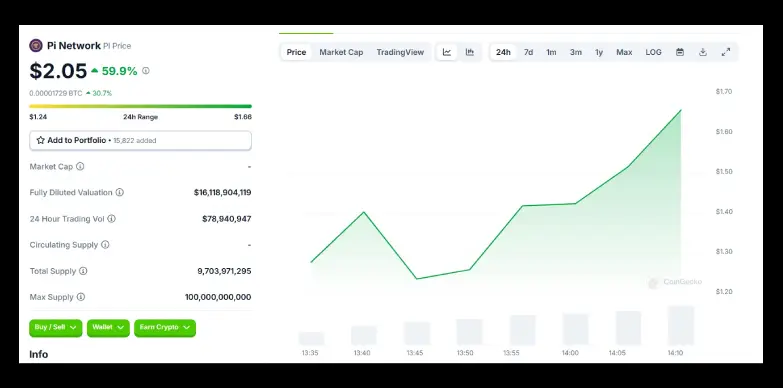Click the star icon in Add to Portfolio
This screenshot has width=783, height=388.
click(40, 140)
